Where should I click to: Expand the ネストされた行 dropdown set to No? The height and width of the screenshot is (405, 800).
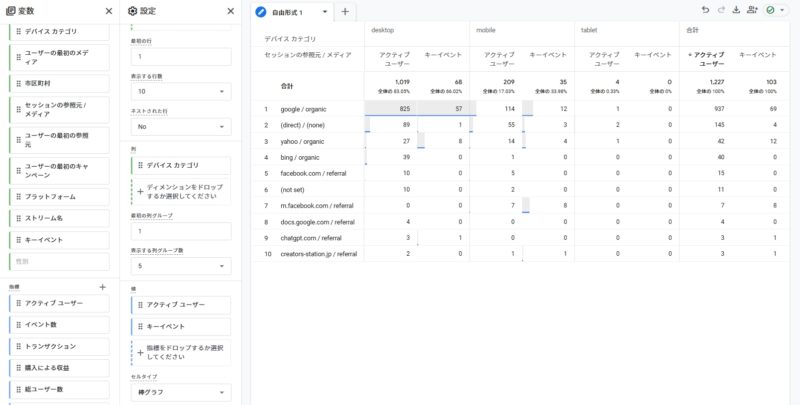click(x=181, y=127)
